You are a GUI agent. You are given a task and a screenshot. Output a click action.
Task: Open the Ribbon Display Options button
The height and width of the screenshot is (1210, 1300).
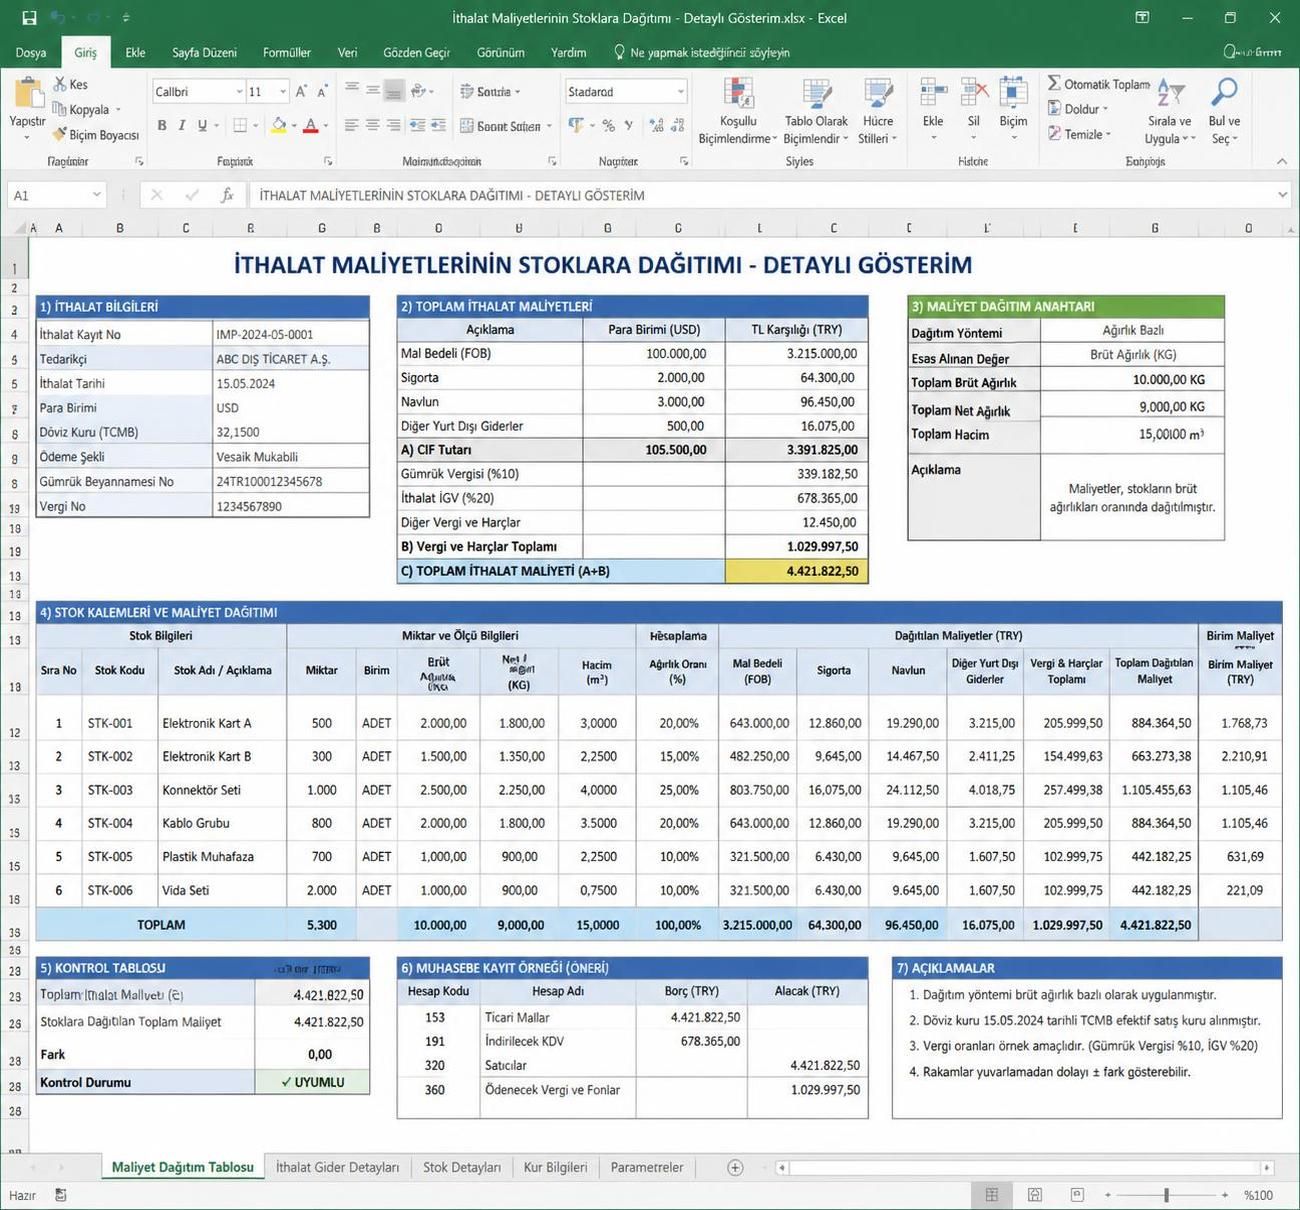coord(1142,17)
